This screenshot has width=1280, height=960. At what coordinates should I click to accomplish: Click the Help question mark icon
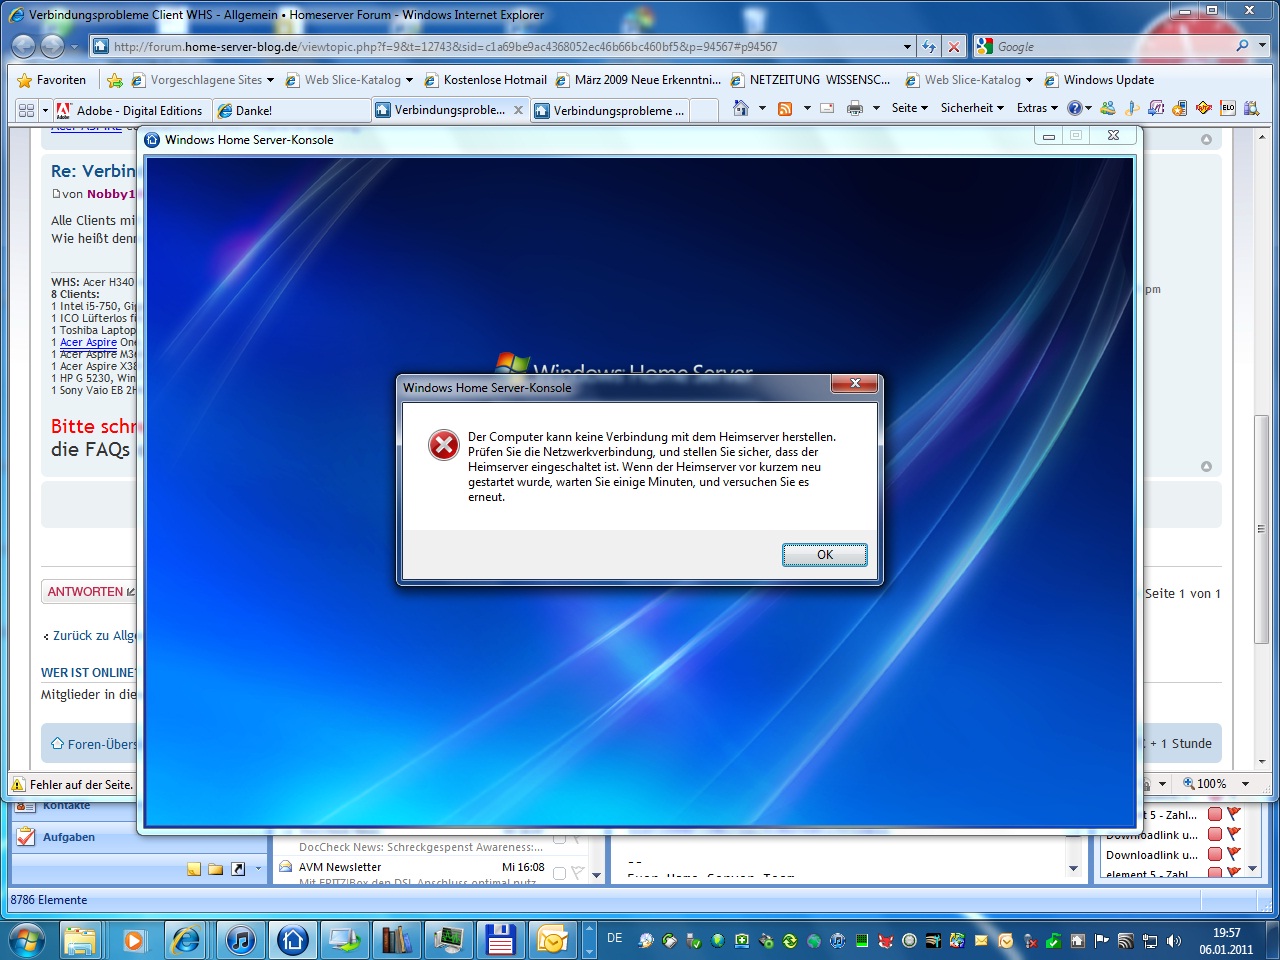point(1074,108)
